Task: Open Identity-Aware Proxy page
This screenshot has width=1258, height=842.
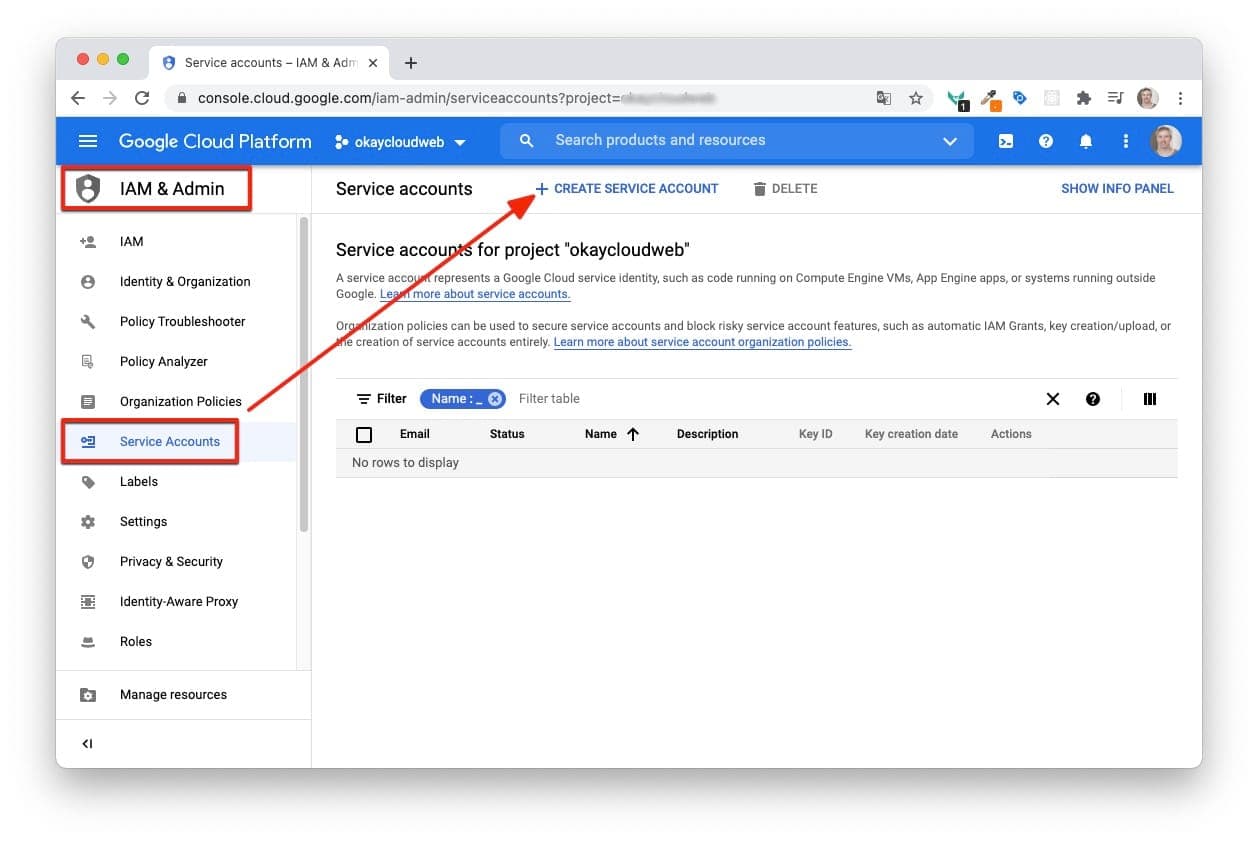Action: click(177, 601)
